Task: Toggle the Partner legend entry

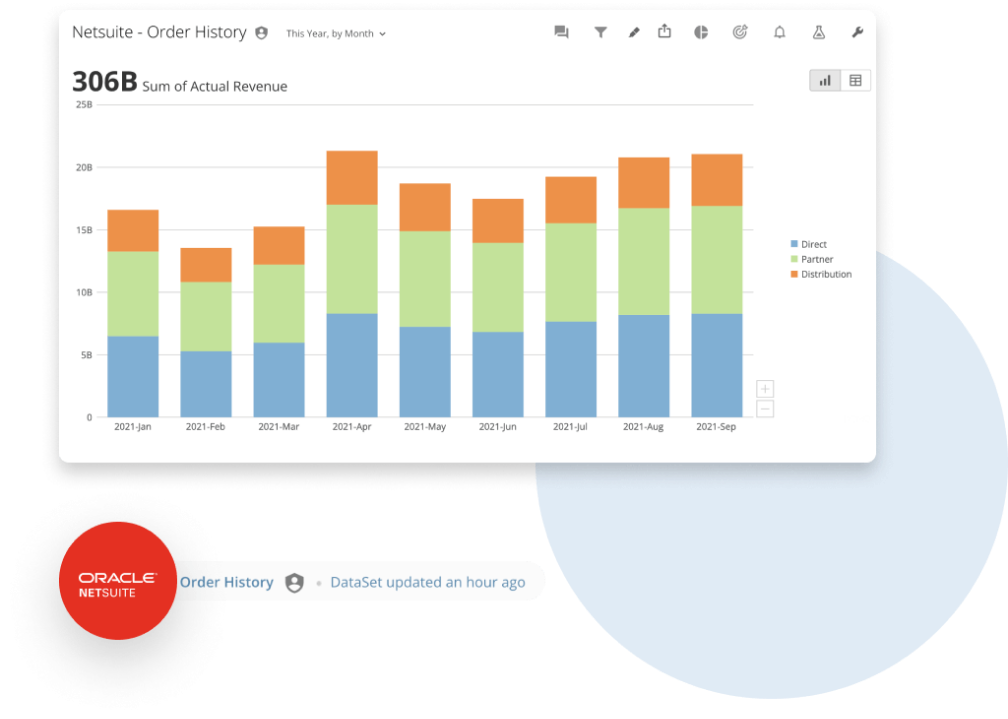Action: point(812,259)
